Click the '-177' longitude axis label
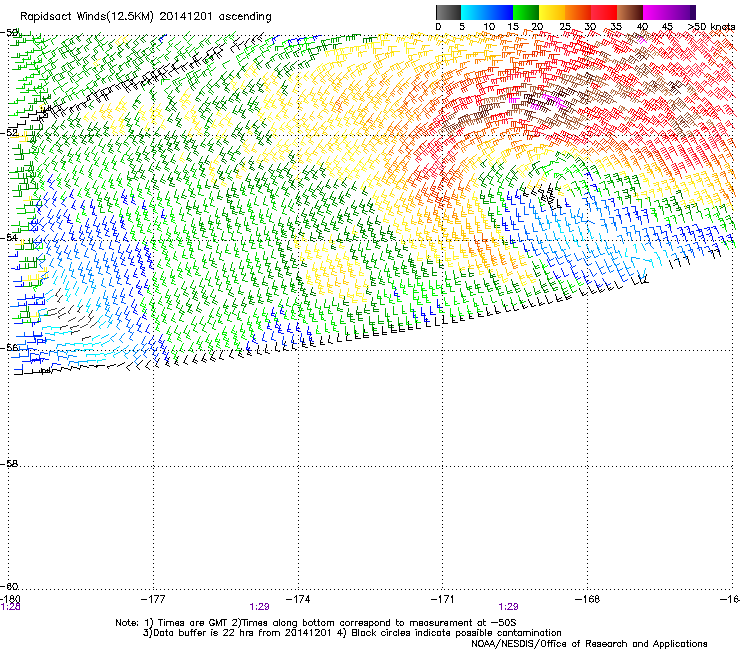The width and height of the screenshot is (740, 650). (x=153, y=599)
